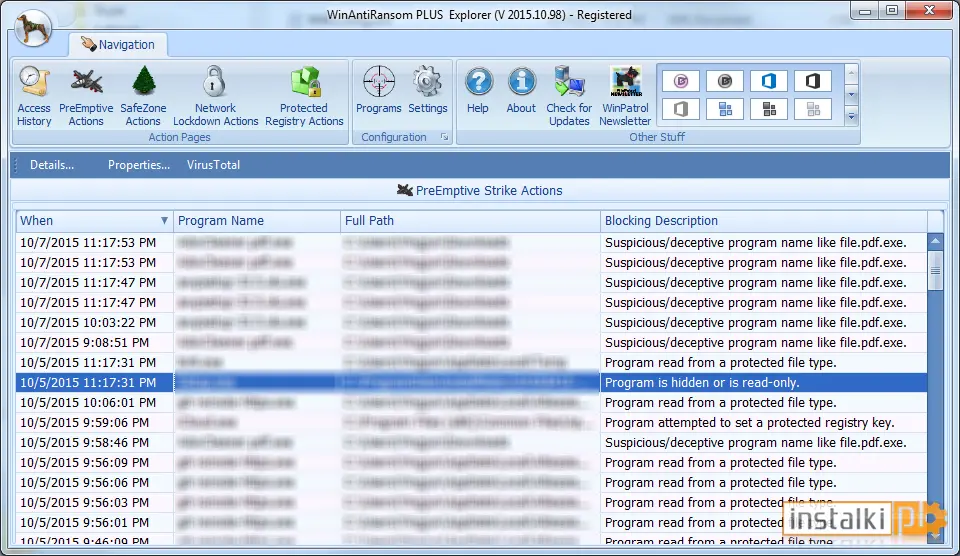Click the Properties... button

click(139, 165)
